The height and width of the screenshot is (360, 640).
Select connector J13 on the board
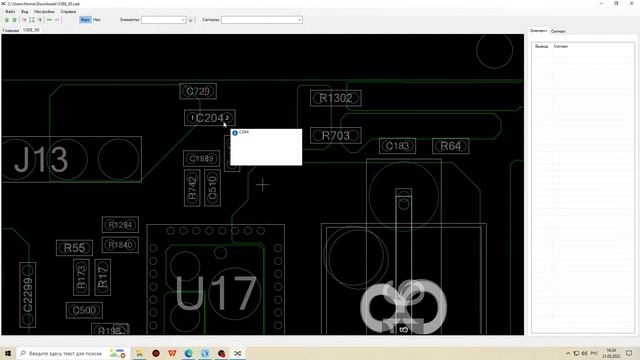click(72, 159)
